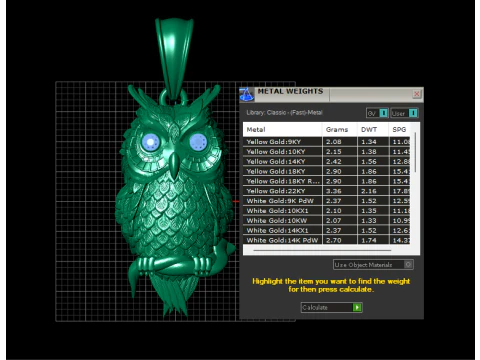Click the 1.38 DWT value

click(x=369, y=152)
